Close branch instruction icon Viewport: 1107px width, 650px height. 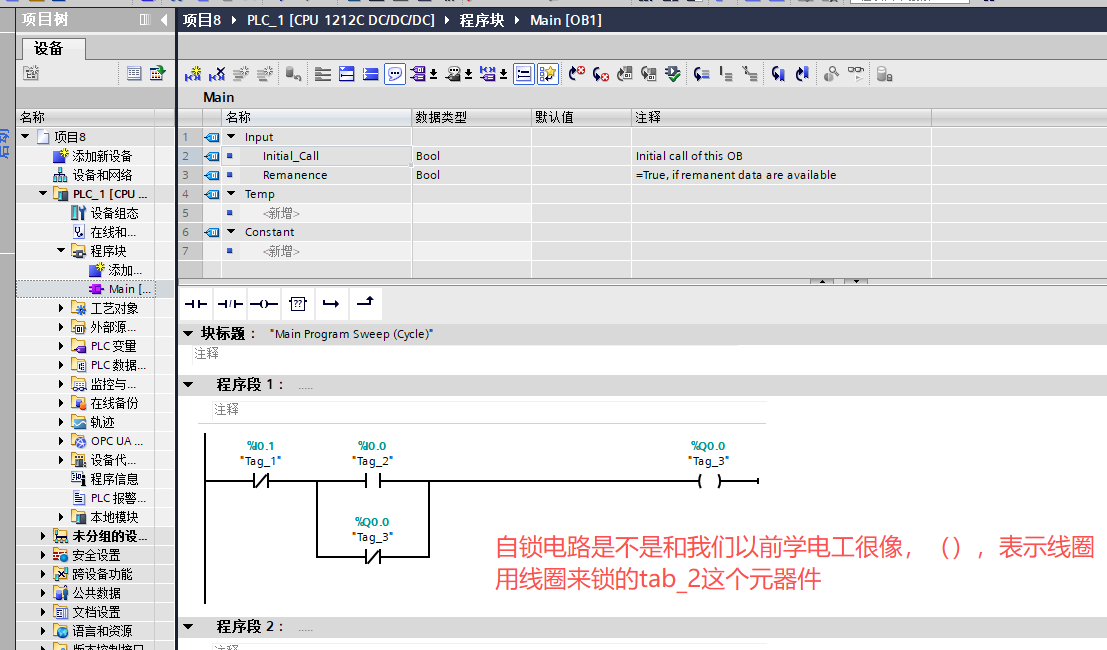pos(365,303)
